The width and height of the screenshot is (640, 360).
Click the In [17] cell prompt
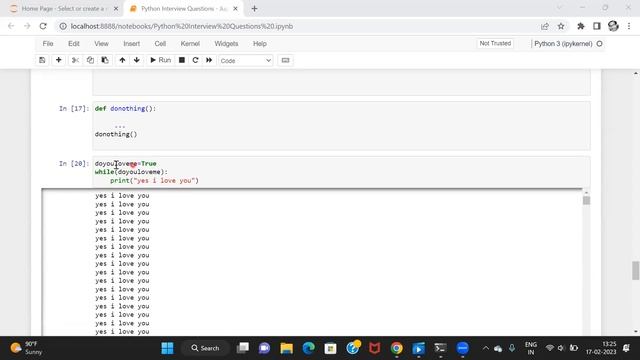pos(74,109)
